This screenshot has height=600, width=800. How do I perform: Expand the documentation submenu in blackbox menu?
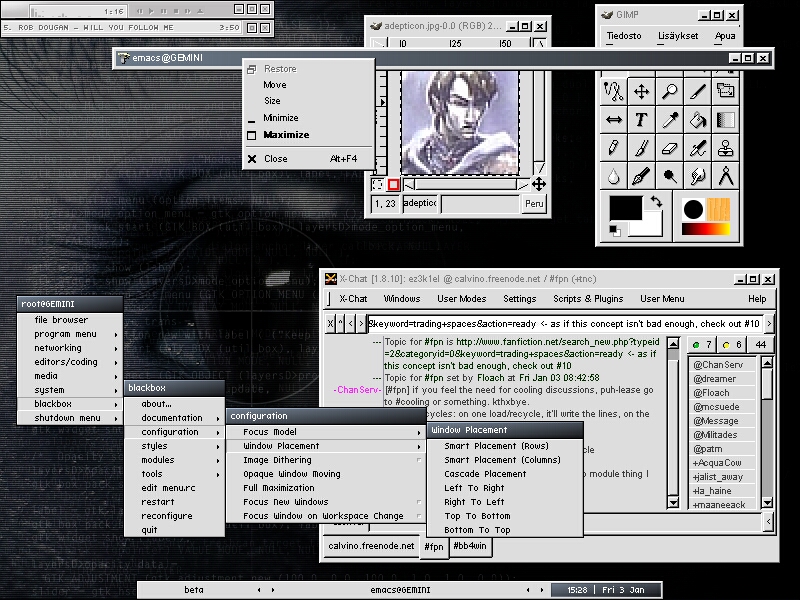click(x=174, y=418)
